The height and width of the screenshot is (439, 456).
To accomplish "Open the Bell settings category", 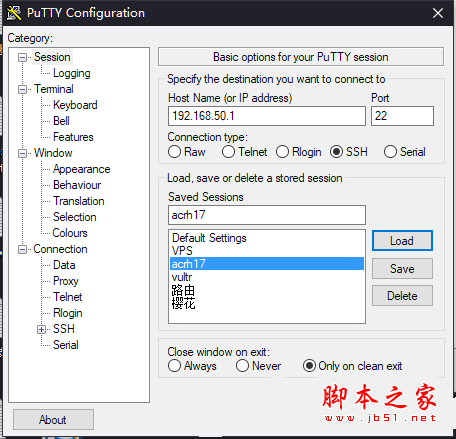I will pyautogui.click(x=61, y=121).
